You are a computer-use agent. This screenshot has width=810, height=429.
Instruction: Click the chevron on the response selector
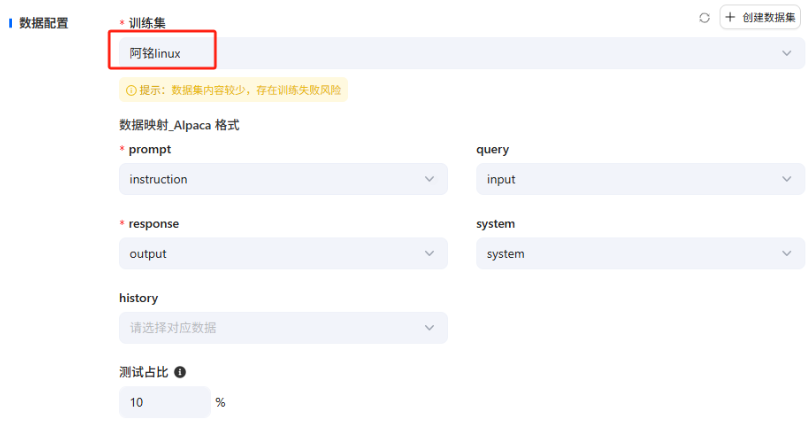430,254
